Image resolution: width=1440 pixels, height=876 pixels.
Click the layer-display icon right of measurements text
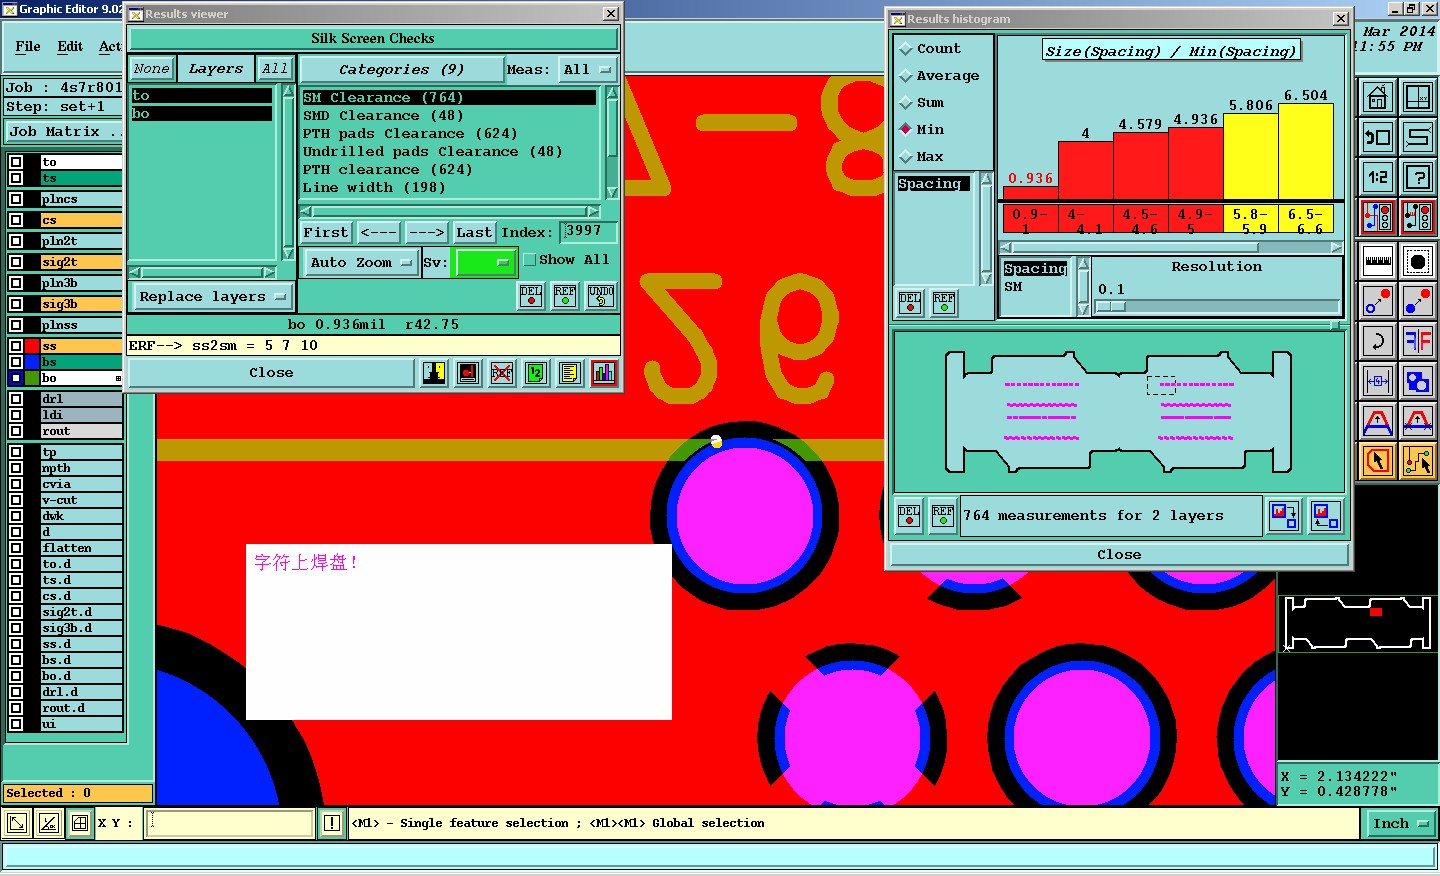(1284, 516)
